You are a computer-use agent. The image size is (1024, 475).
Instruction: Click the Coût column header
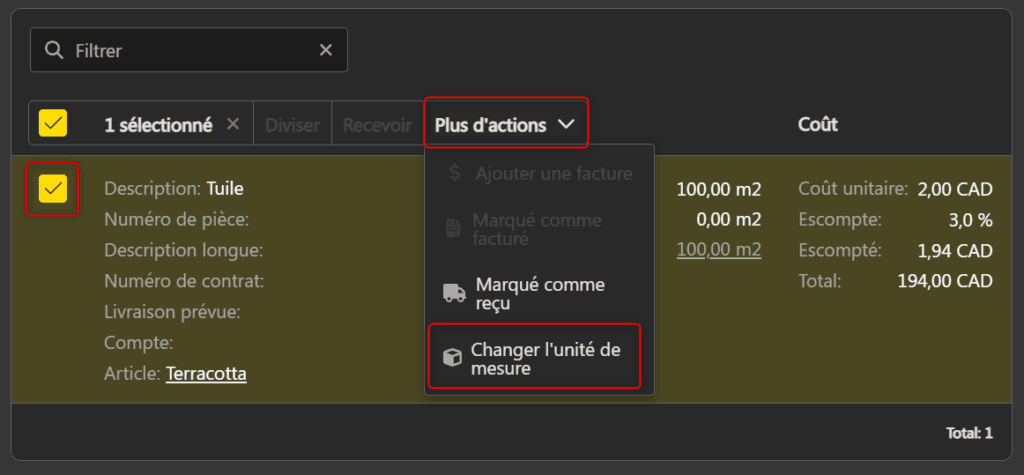817,125
